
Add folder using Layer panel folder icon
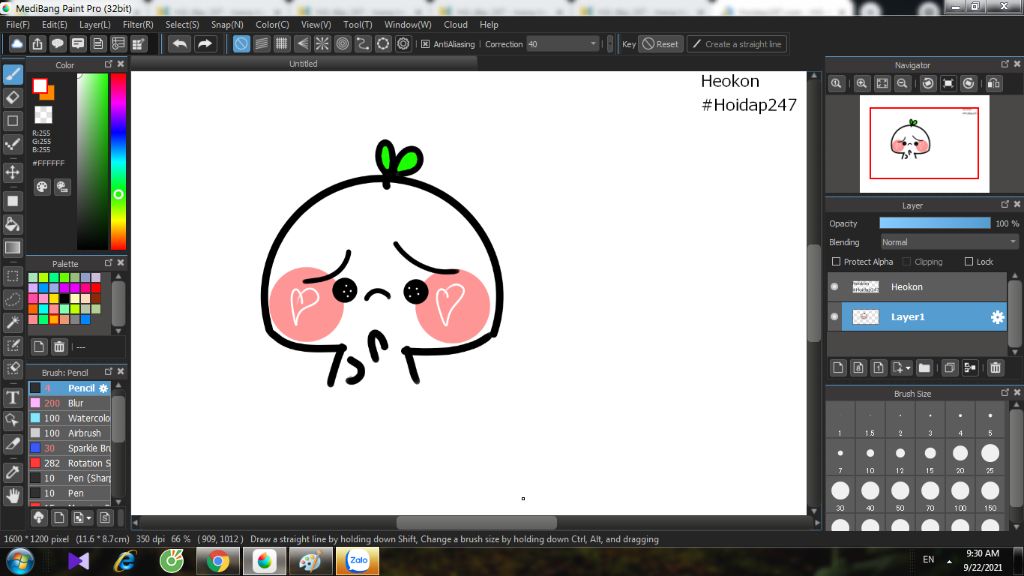pyautogui.click(x=924, y=368)
